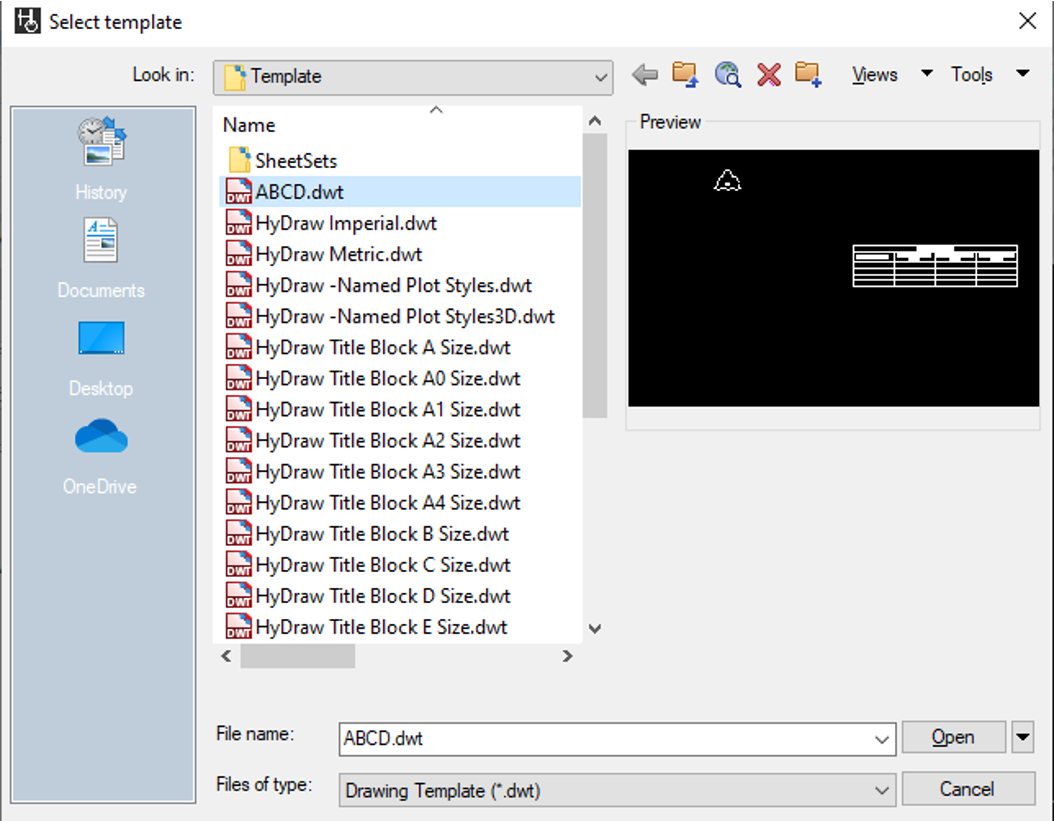1054x821 pixels.
Task: Click the Up one level folder icon
Action: 685,75
